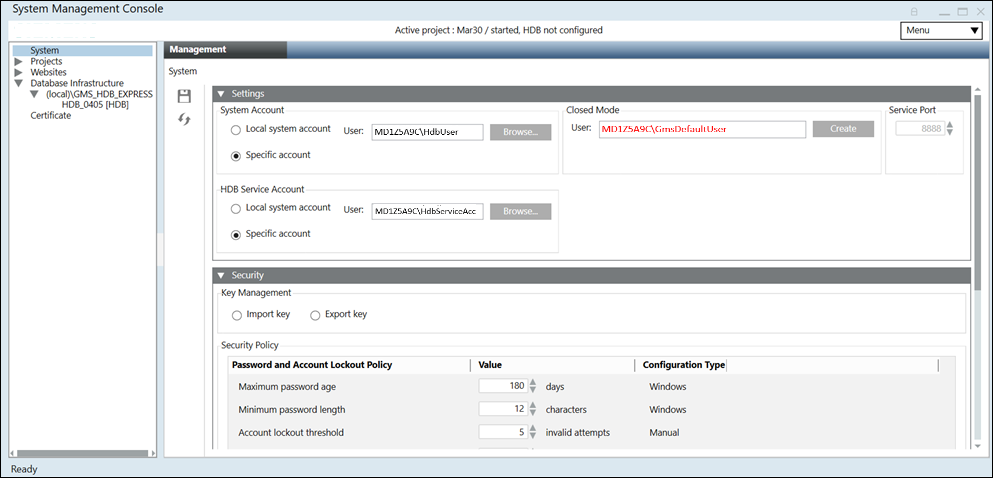This screenshot has height=478, width=993.
Task: Open the Menu dropdown
Action: point(940,30)
